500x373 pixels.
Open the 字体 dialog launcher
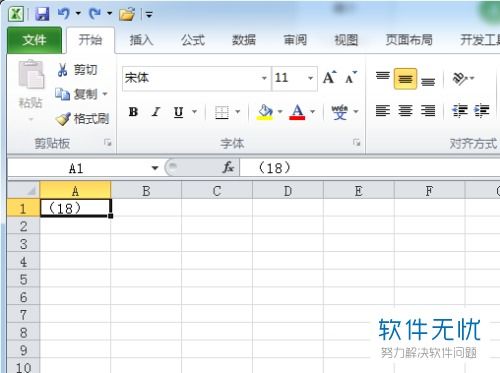(x=357, y=143)
